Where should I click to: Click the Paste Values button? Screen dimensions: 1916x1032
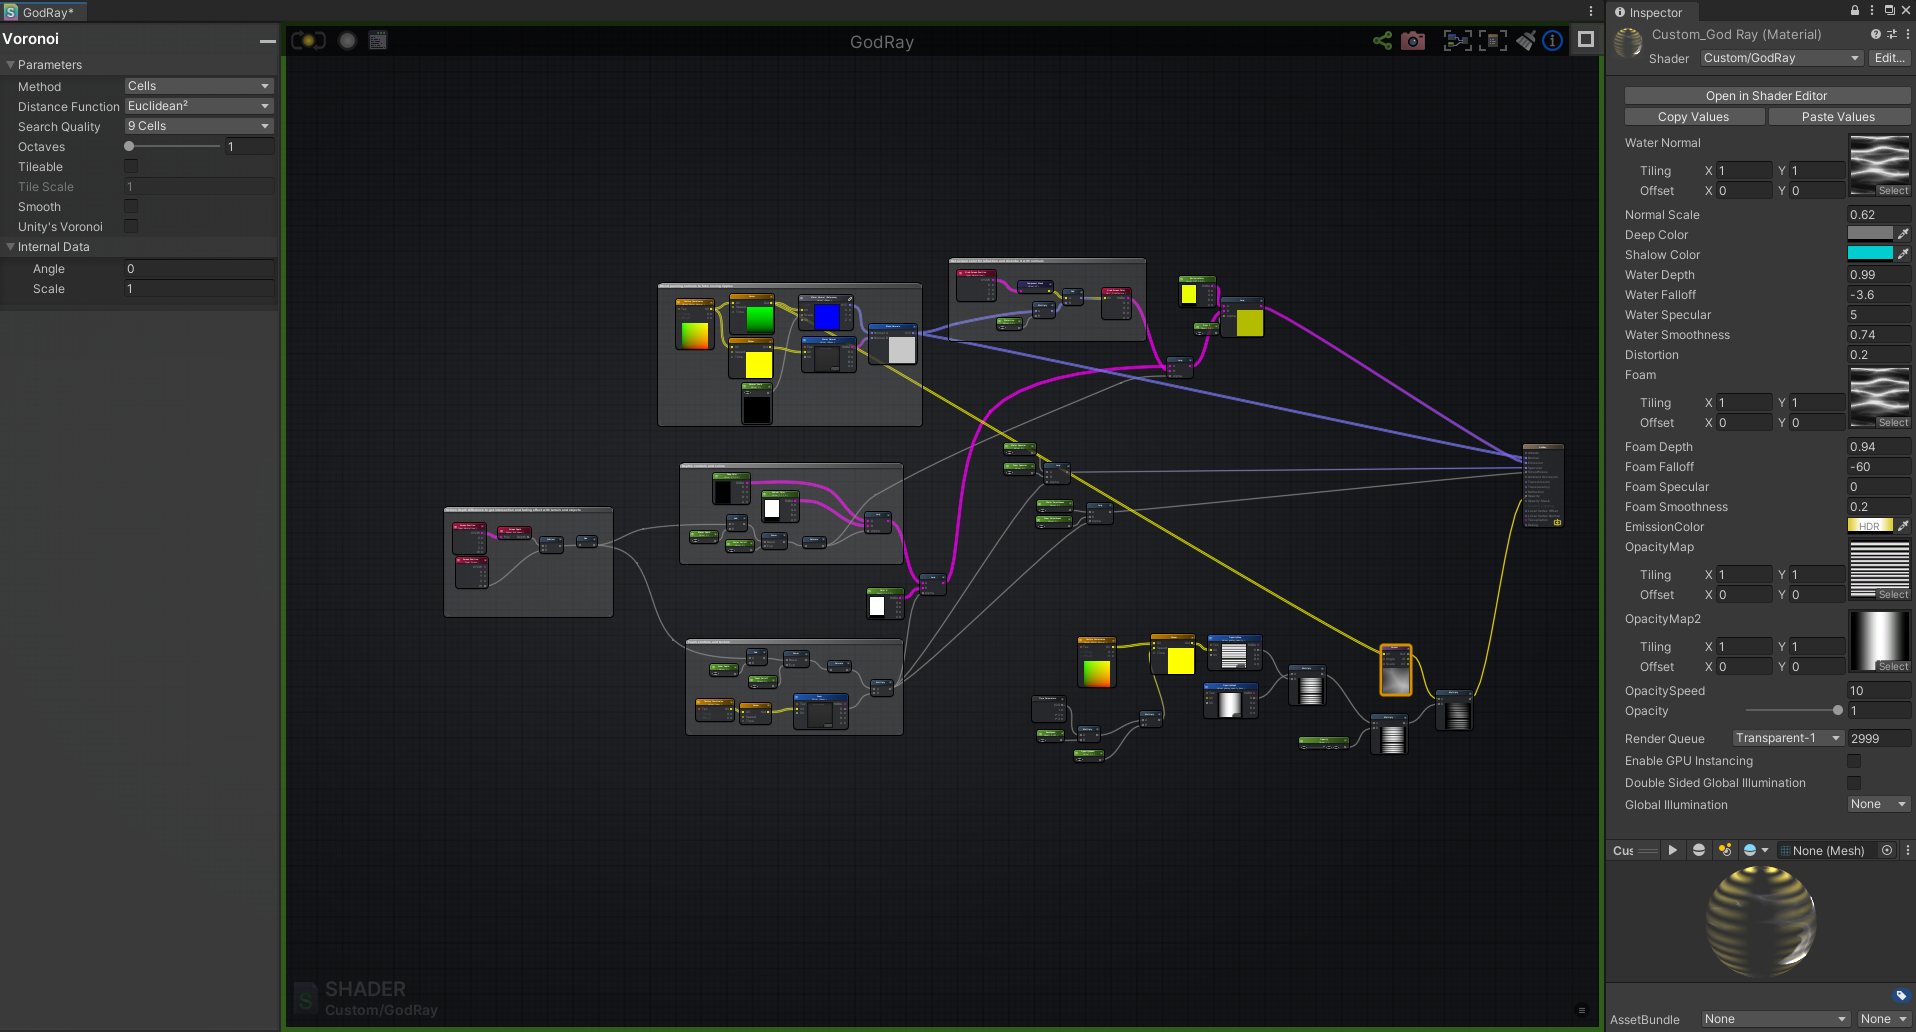pos(1839,117)
